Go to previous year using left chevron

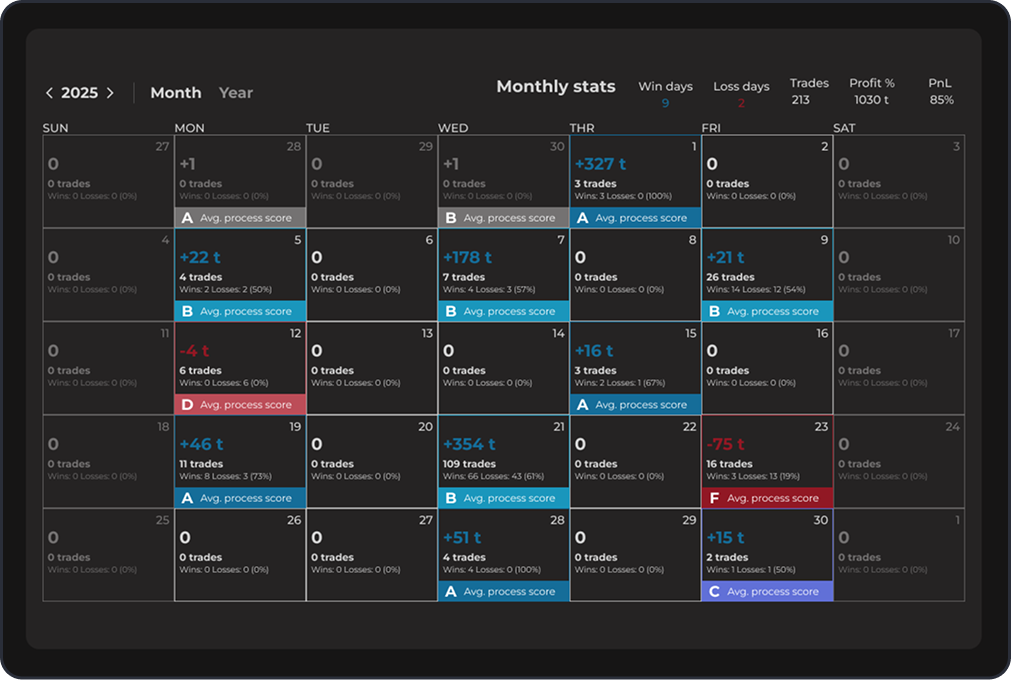pyautogui.click(x=49, y=93)
